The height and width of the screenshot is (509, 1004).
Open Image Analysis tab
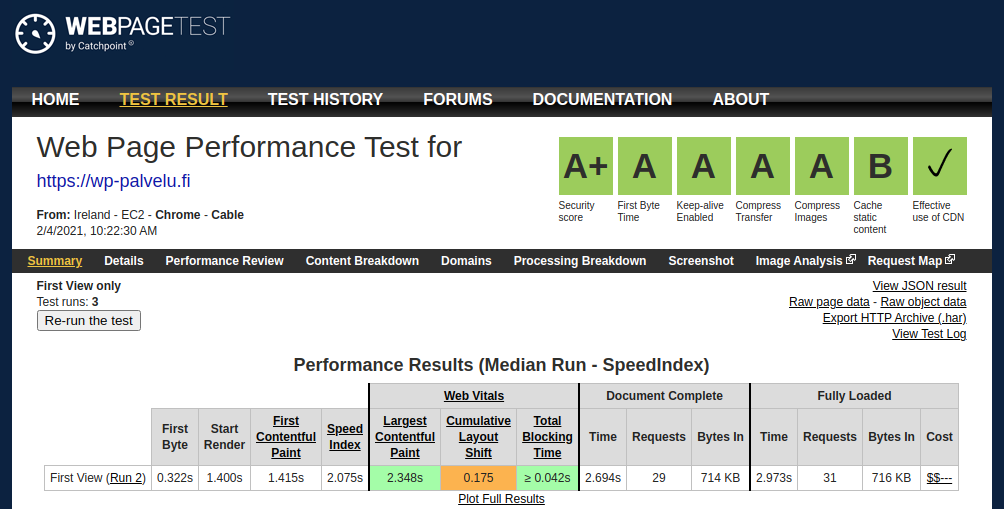(x=799, y=261)
